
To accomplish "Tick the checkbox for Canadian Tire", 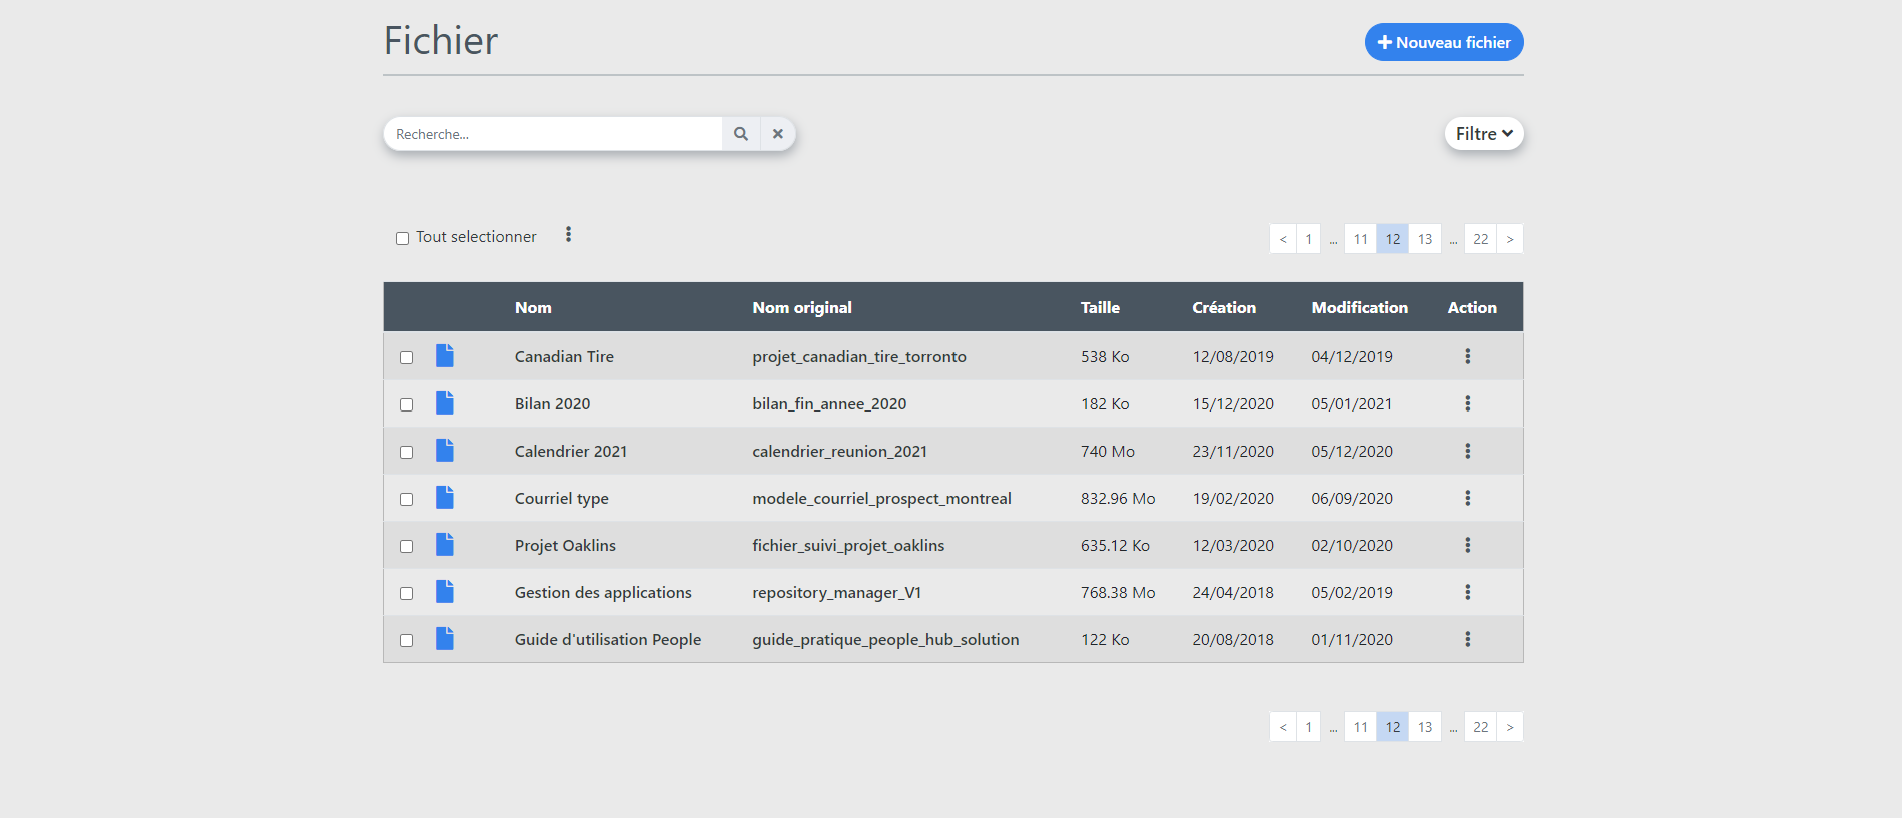I will tap(406, 357).
